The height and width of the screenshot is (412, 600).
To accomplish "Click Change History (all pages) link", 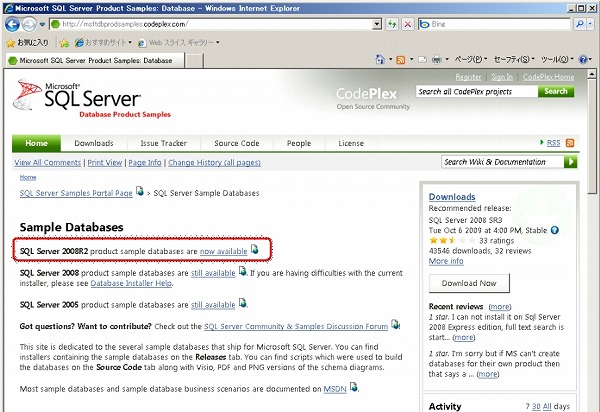I will coord(214,163).
